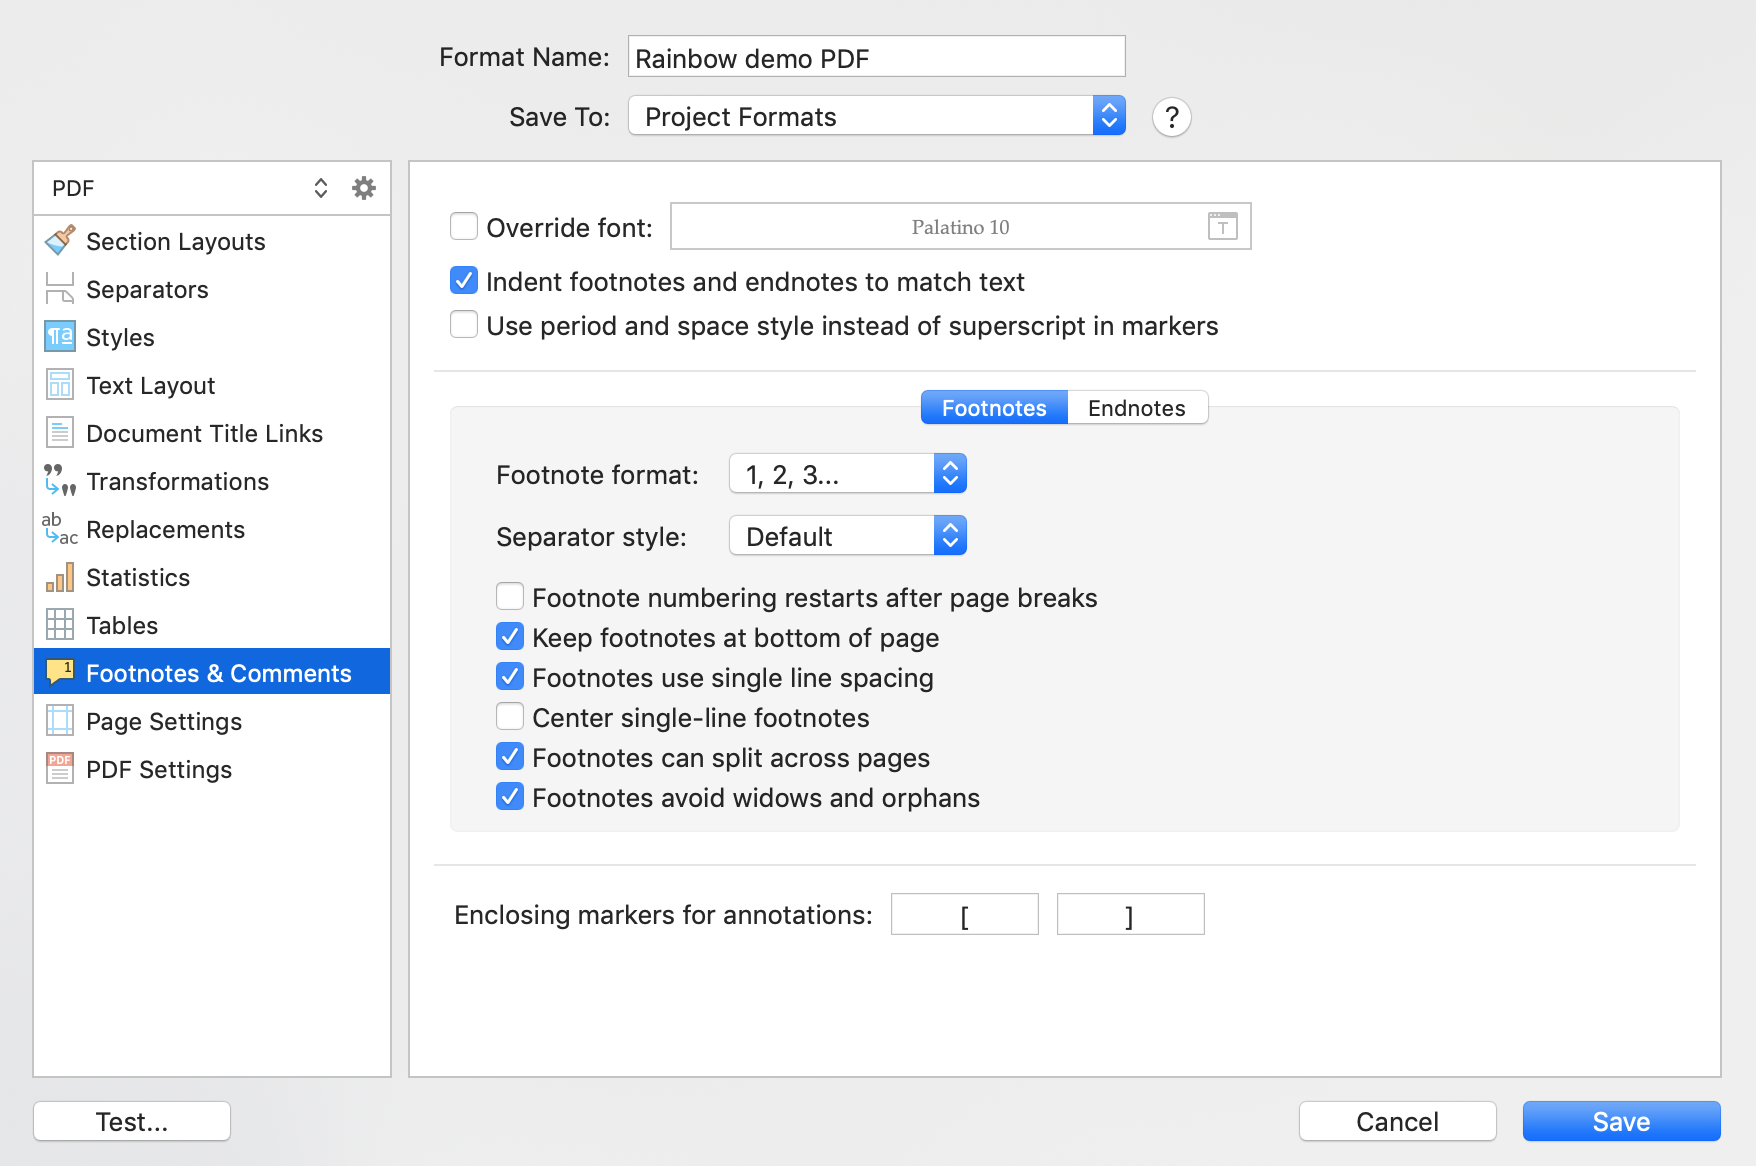Screen dimensions: 1756x1166
Task: Select the Tables pane
Action: [212, 625]
